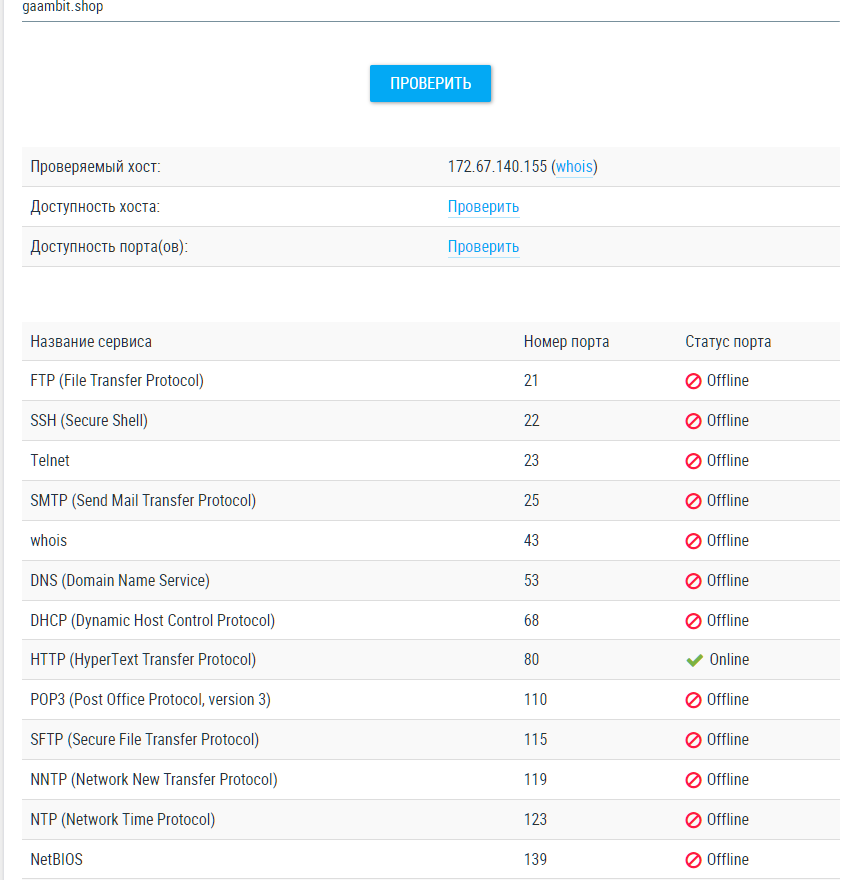Open the whois link beside the IP address
The height and width of the screenshot is (880, 855).
pos(574,167)
